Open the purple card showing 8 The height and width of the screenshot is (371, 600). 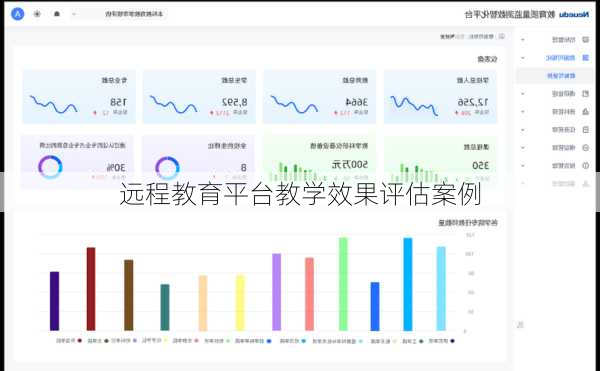click(x=198, y=162)
